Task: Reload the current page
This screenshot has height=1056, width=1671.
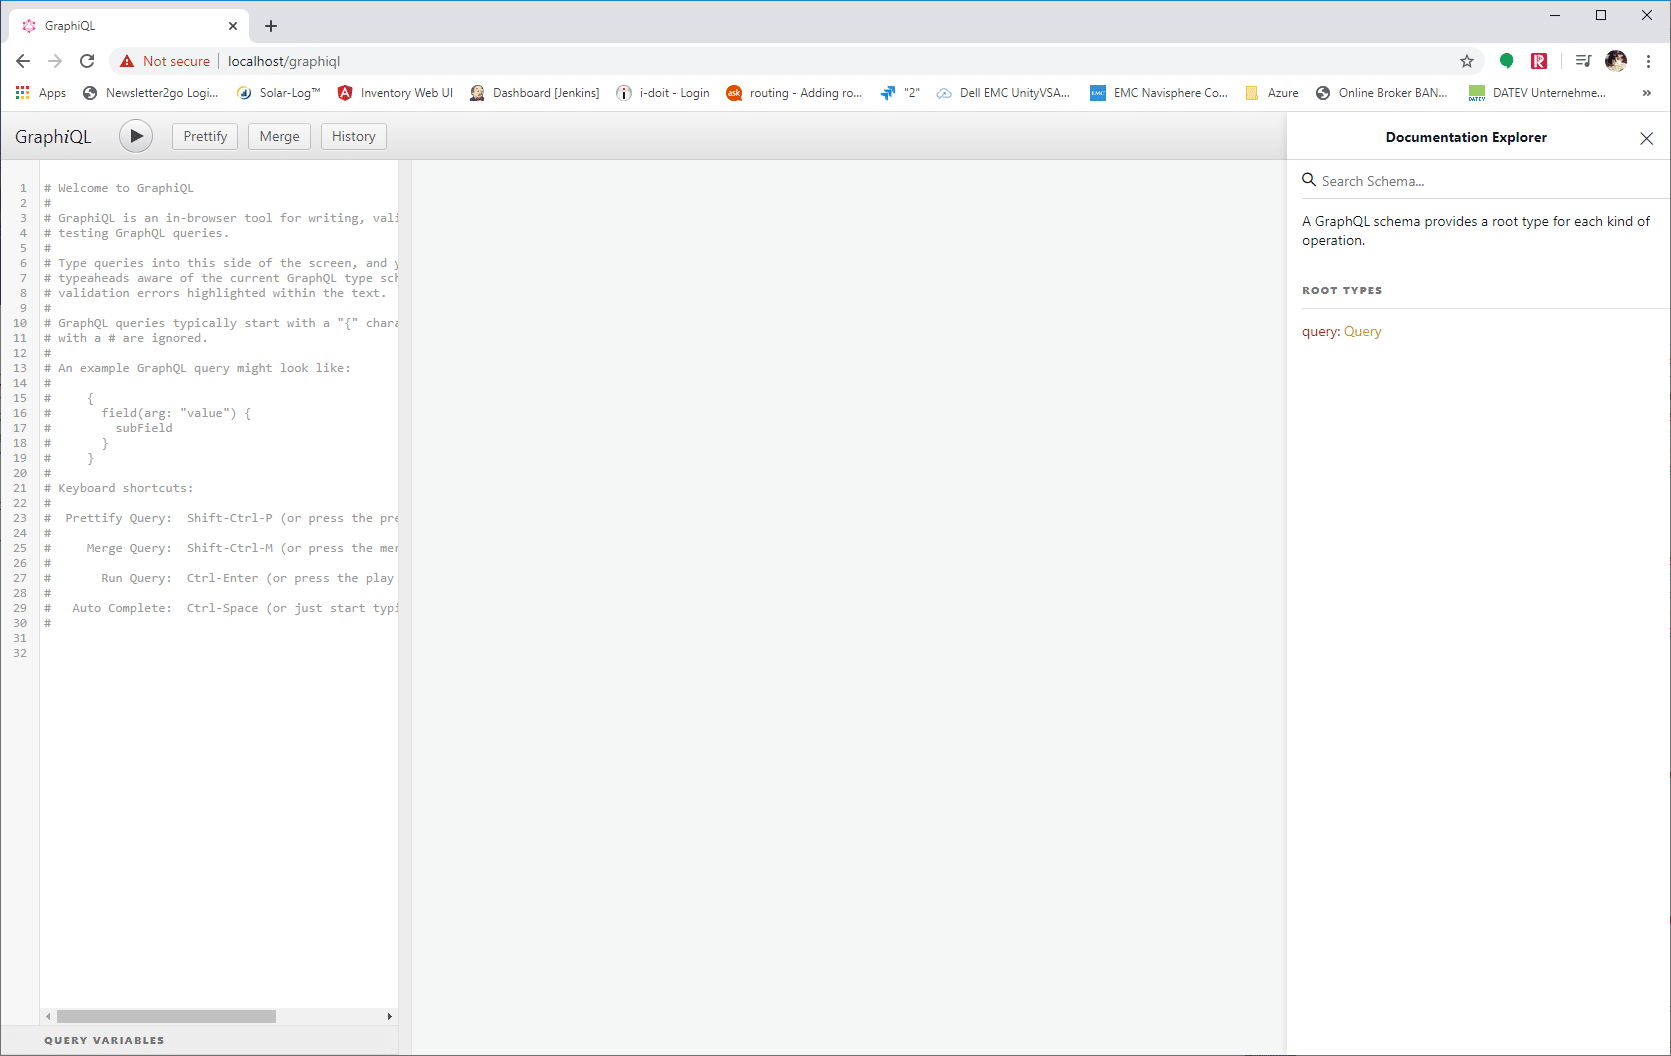Action: [x=87, y=61]
